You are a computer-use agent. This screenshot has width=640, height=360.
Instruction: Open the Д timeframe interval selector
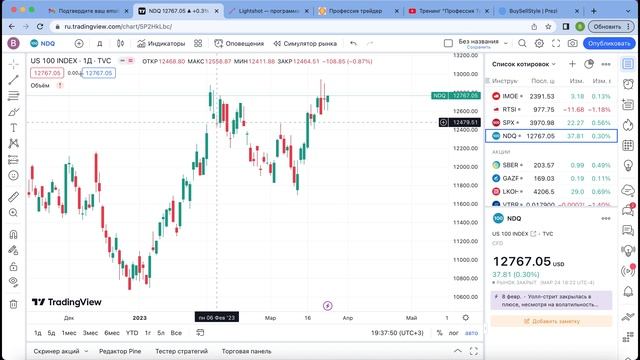[100, 43]
